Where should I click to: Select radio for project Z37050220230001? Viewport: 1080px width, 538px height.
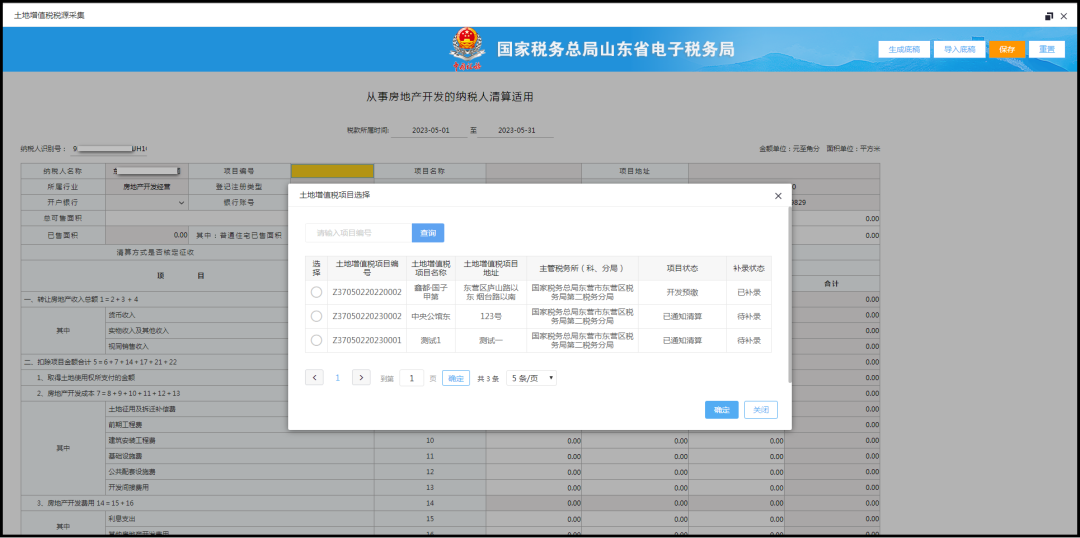point(316,340)
